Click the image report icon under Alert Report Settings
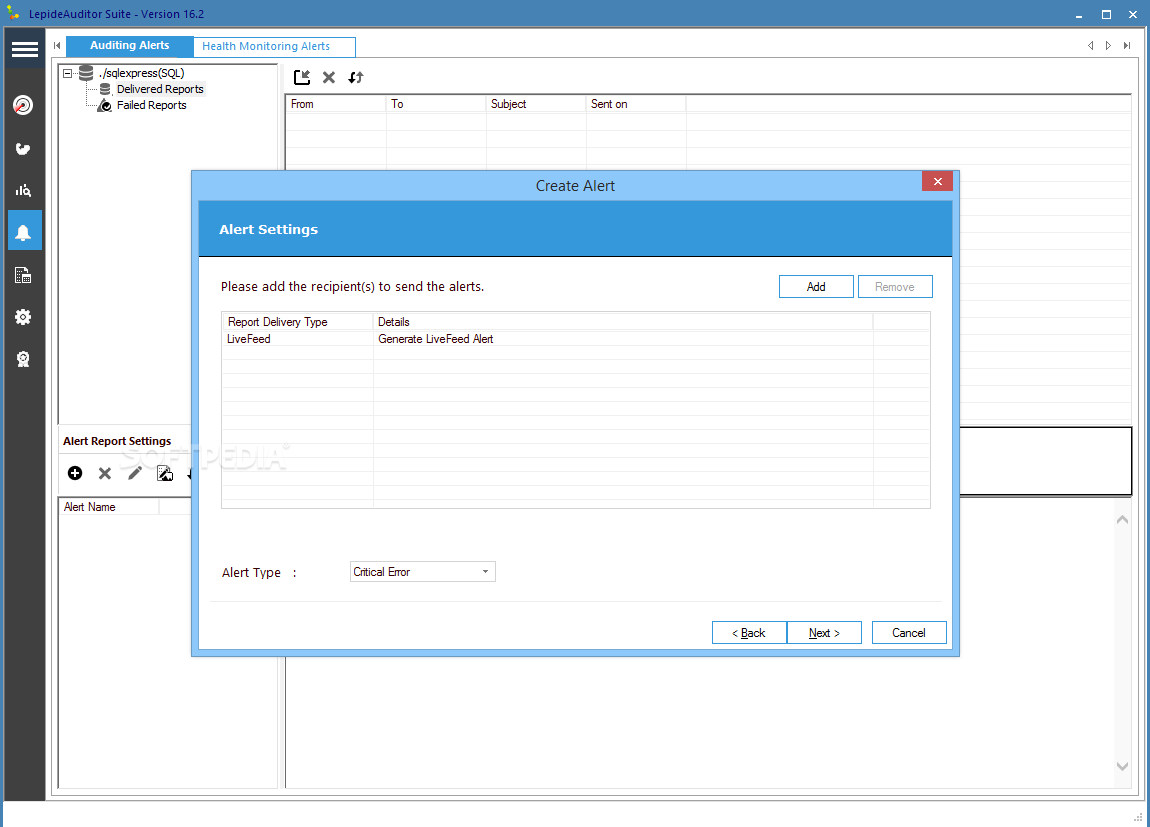 (x=165, y=474)
